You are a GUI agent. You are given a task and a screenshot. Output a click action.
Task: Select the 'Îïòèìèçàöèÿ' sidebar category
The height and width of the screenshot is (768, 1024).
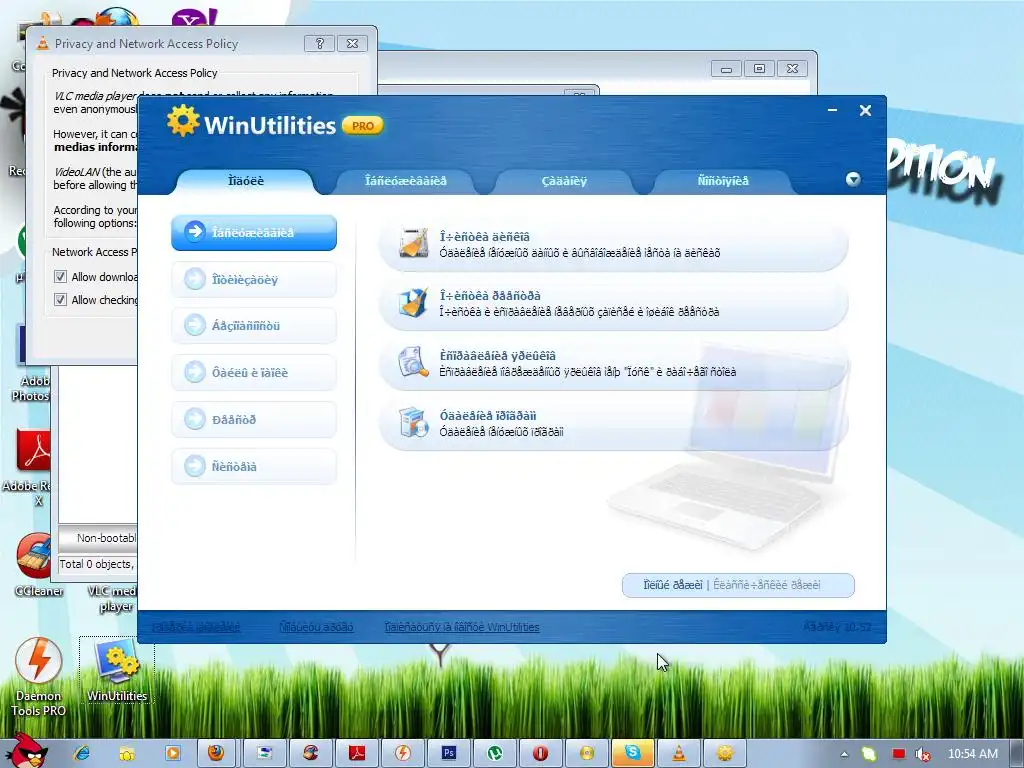tap(254, 280)
